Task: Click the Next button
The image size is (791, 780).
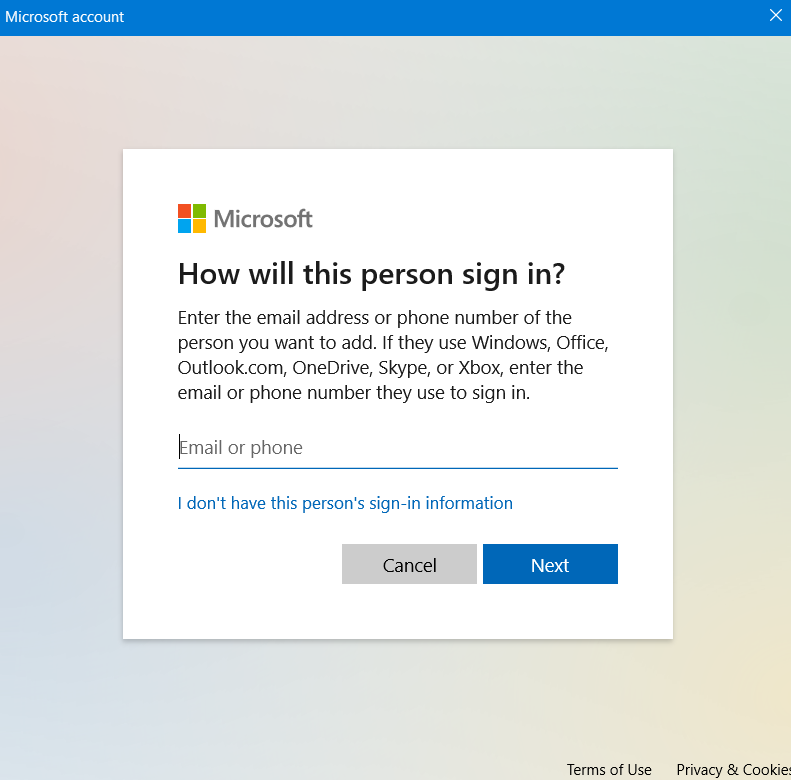Action: coord(550,564)
